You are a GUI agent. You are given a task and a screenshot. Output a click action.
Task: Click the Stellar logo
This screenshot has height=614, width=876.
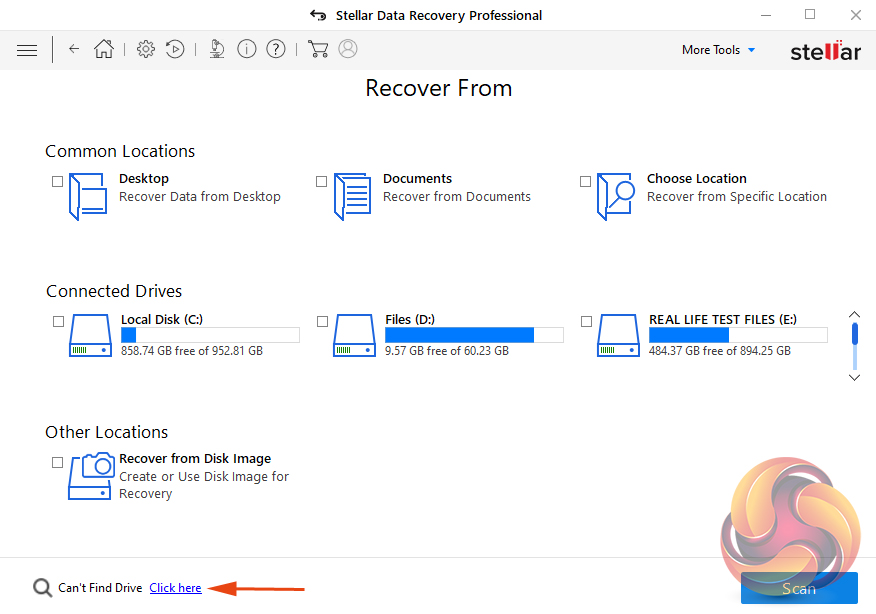[x=825, y=51]
